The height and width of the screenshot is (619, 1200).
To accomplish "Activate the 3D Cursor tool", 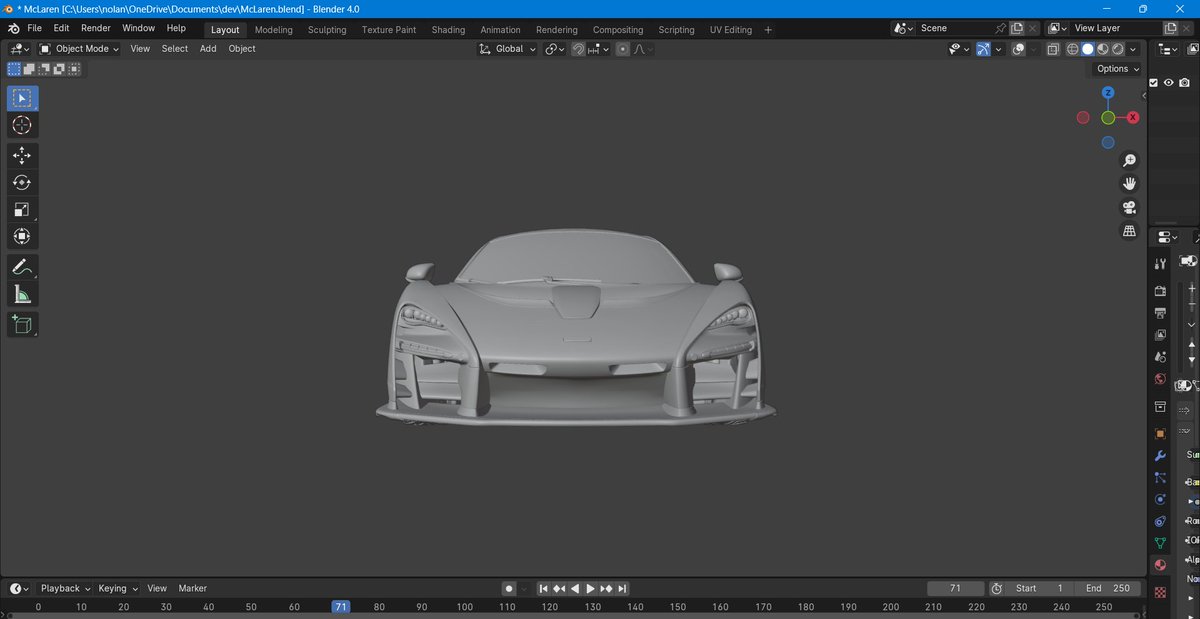I will coord(22,125).
